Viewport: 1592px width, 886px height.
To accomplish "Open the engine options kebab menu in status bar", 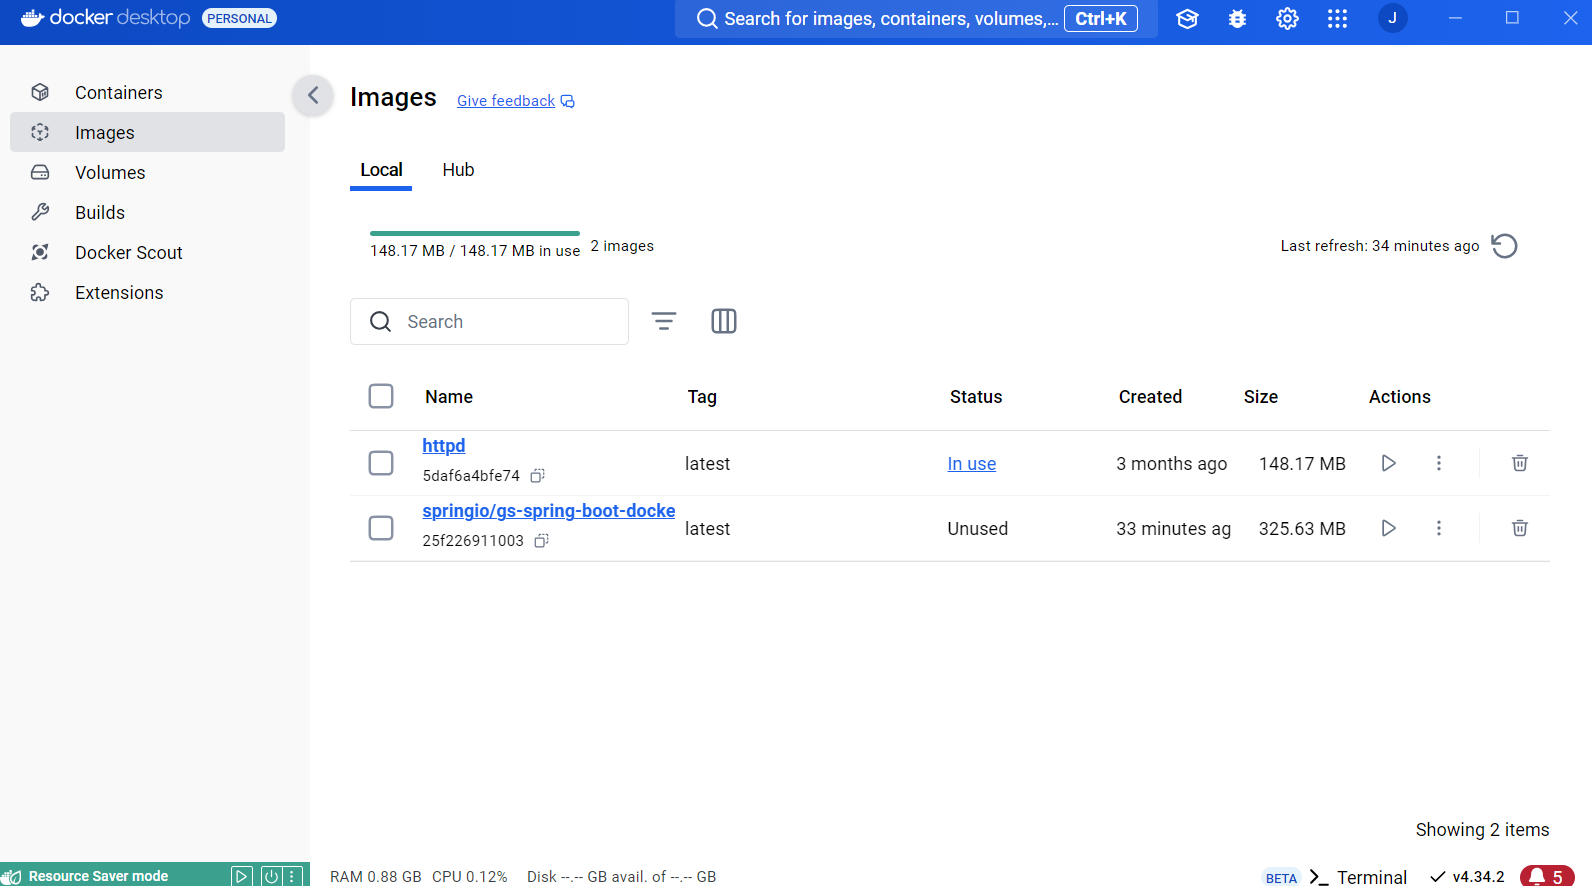I will click(x=292, y=876).
